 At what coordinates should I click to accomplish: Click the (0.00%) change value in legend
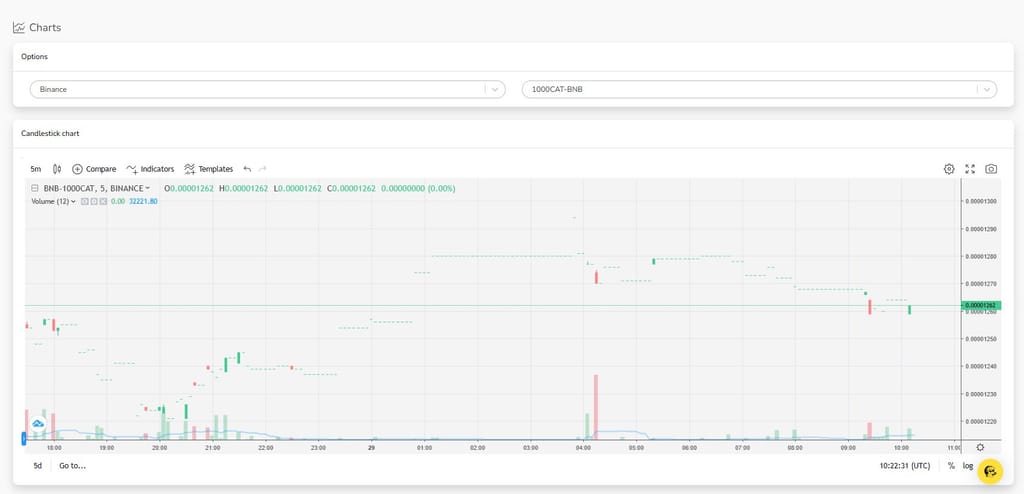(441, 188)
